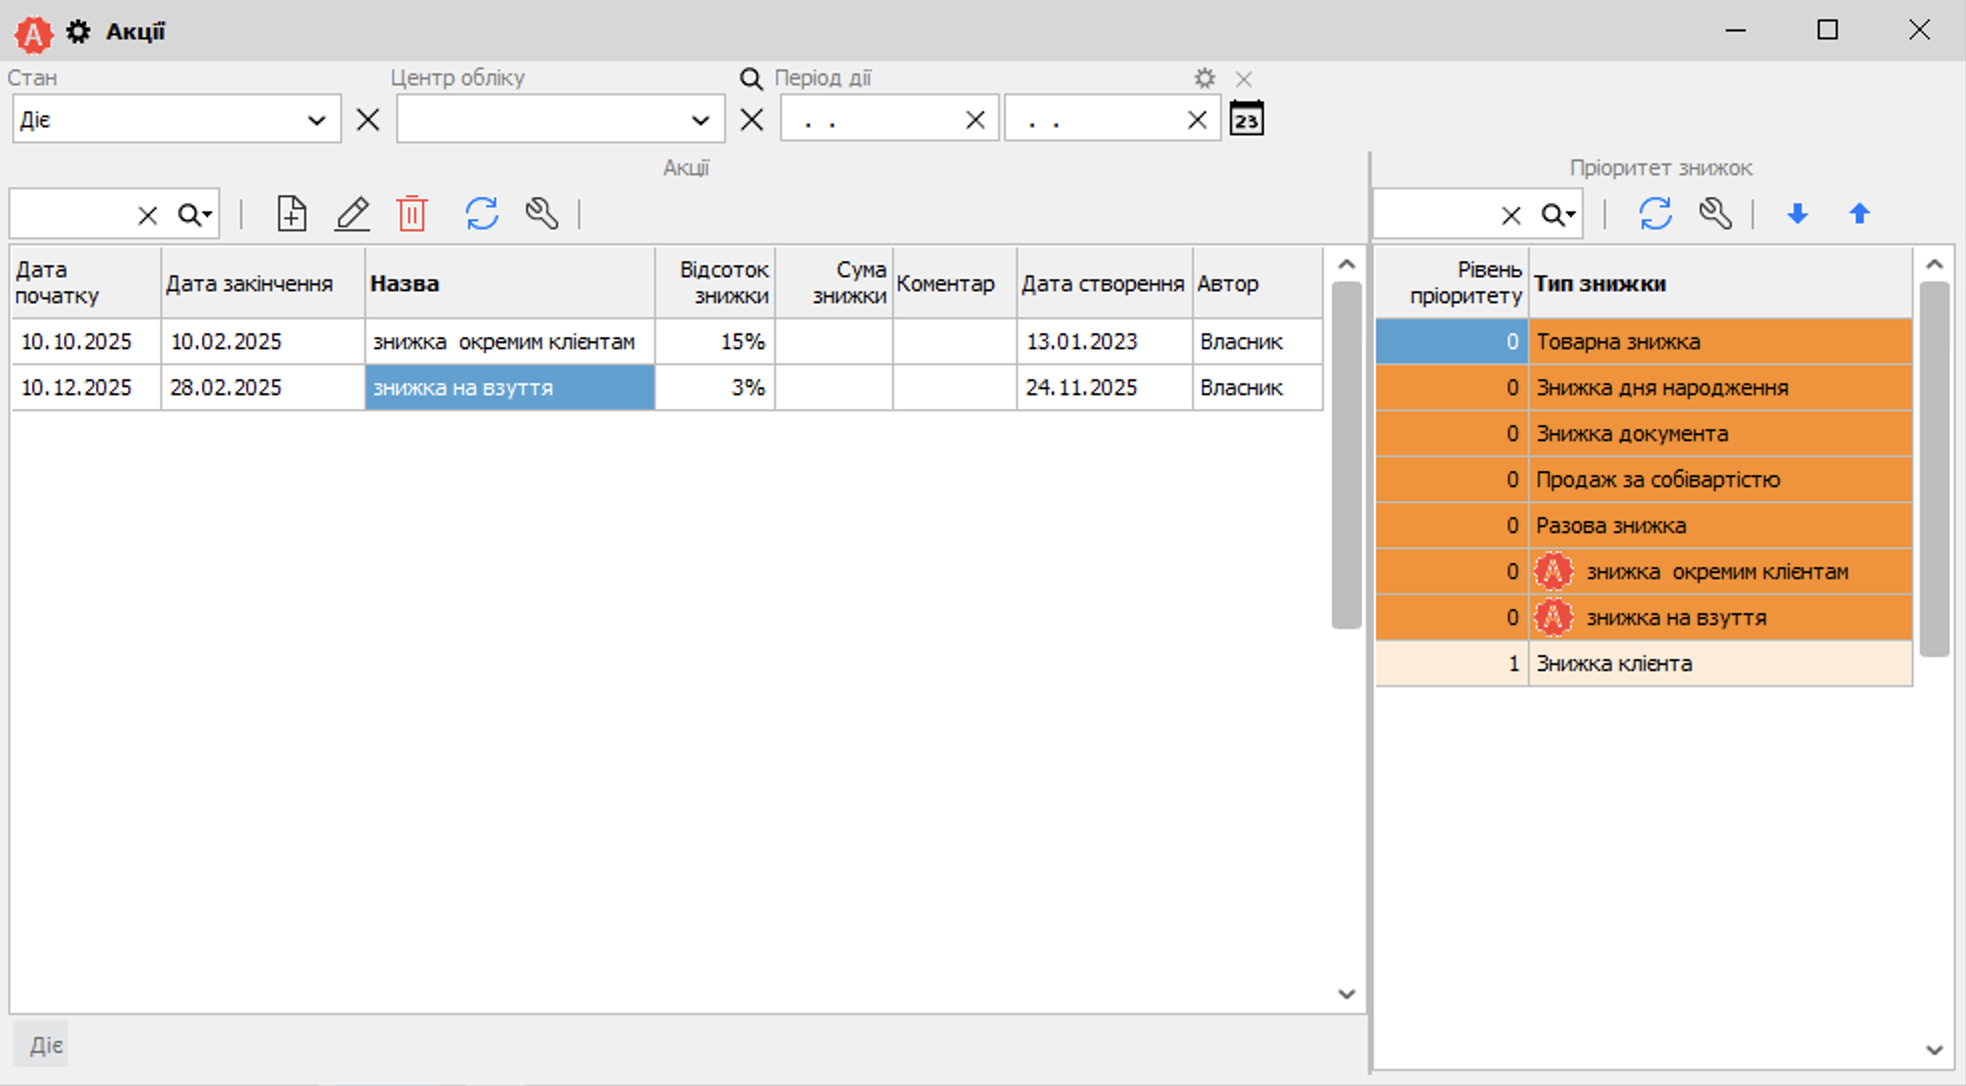Click the gear icon above period filter

click(1204, 78)
